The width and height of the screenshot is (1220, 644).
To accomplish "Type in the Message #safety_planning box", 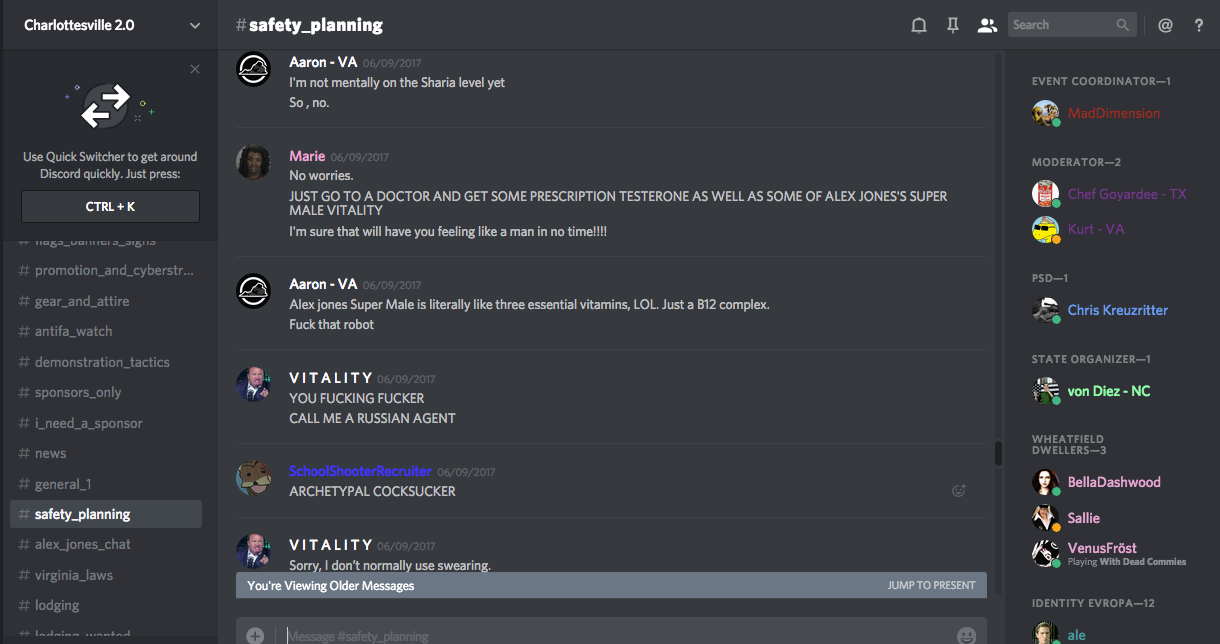I will tap(600, 635).
